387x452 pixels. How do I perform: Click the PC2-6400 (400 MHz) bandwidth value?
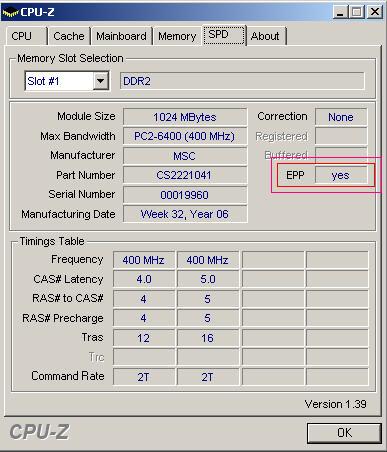[x=185, y=136]
